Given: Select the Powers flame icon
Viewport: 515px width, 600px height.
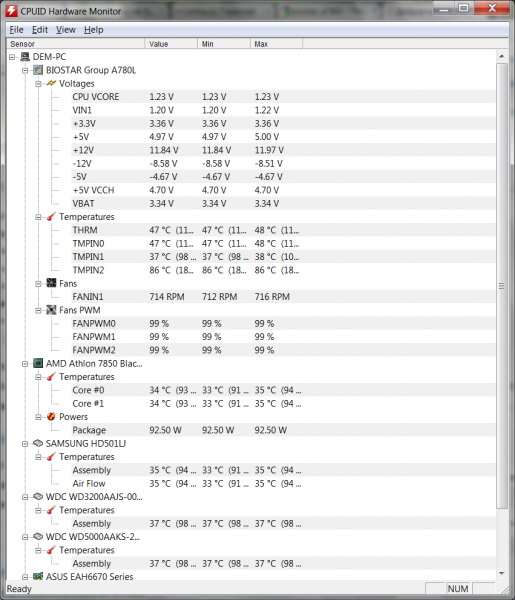Looking at the screenshot, I should (51, 417).
